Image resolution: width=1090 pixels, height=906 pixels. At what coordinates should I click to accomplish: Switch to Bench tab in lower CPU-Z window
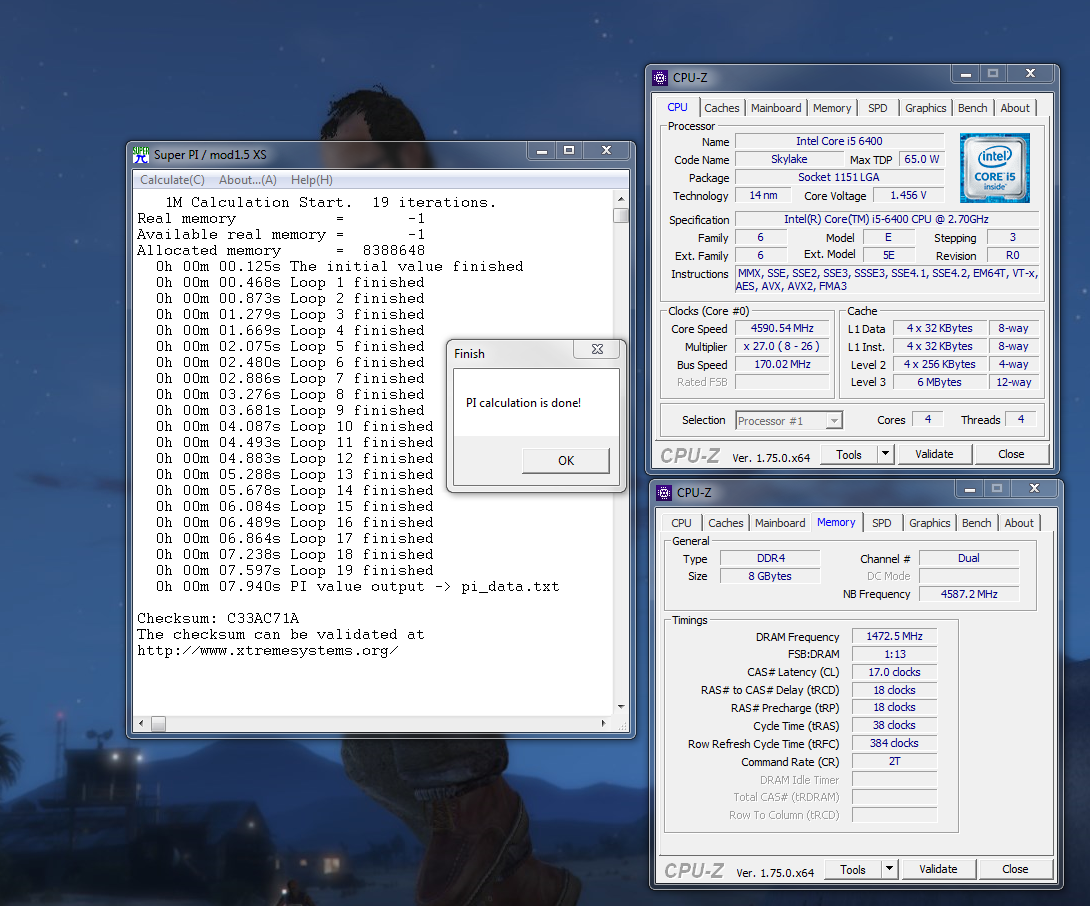click(x=976, y=523)
